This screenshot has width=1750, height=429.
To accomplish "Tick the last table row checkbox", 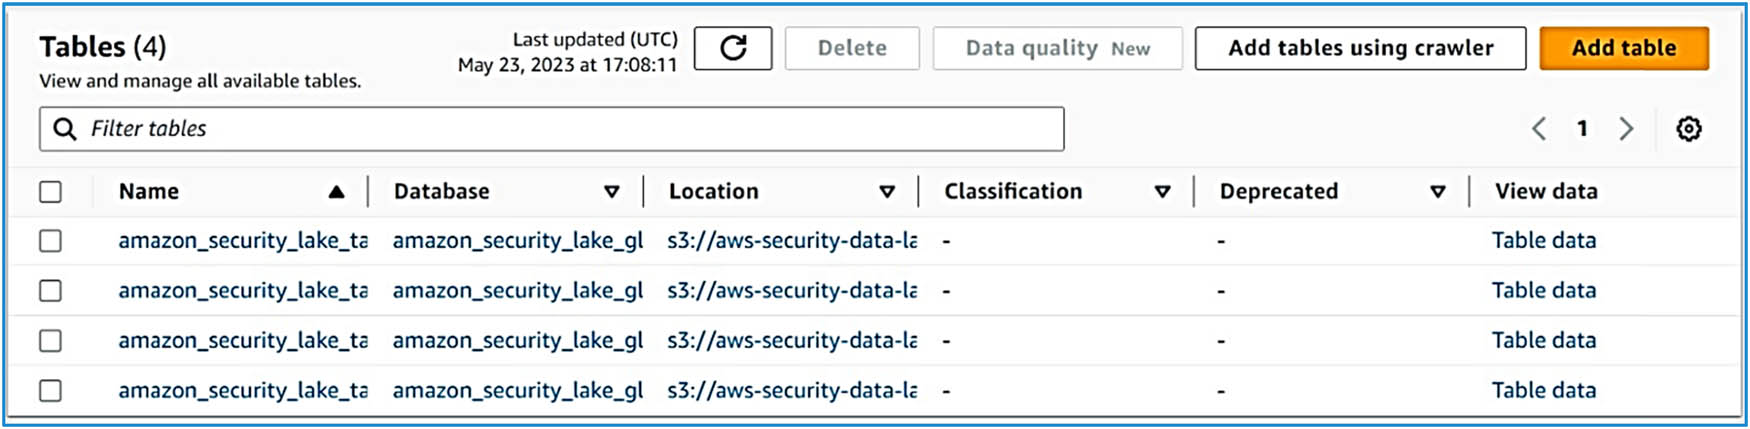I will pos(50,391).
